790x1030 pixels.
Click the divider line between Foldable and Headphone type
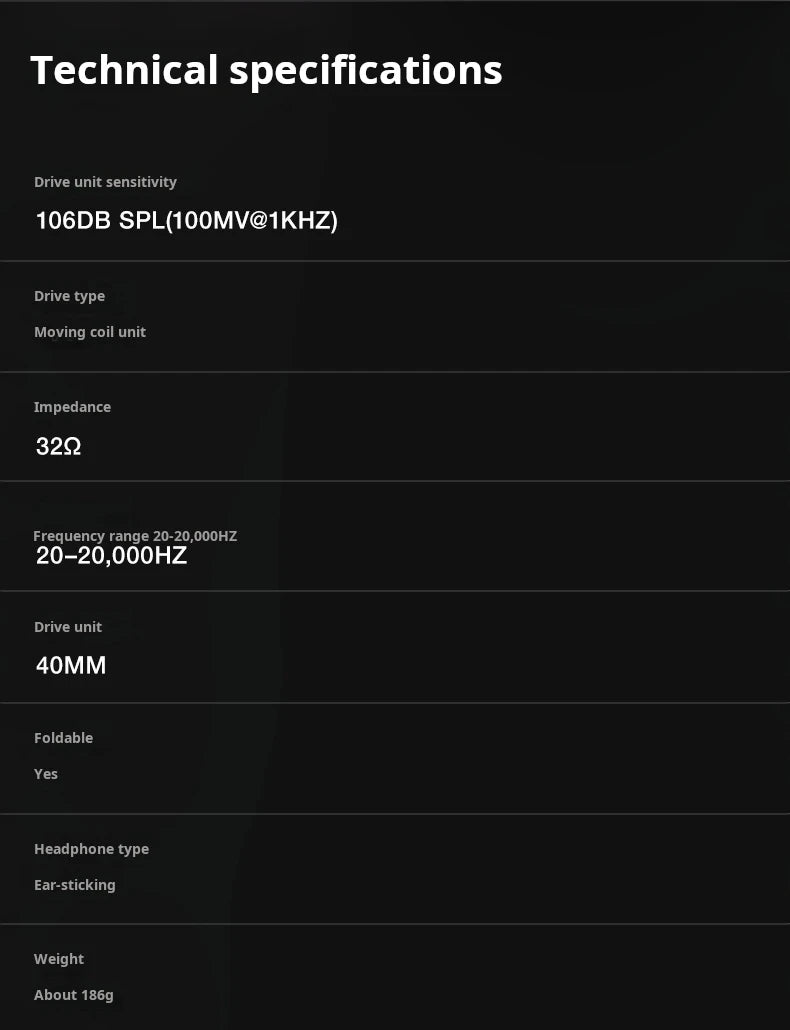click(x=395, y=814)
